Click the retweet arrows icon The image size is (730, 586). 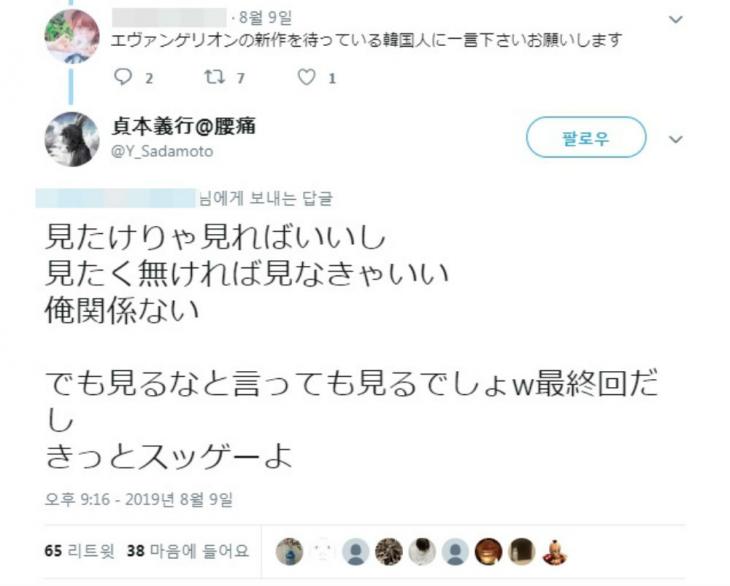pos(215,77)
